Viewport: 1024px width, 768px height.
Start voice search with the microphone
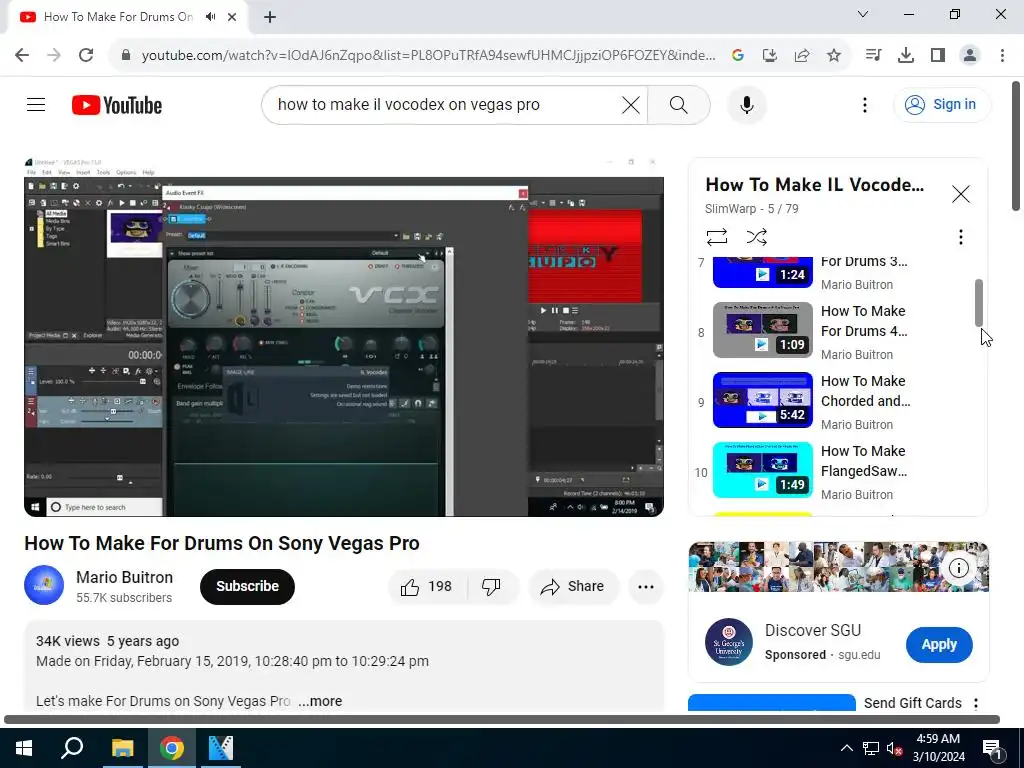746,104
